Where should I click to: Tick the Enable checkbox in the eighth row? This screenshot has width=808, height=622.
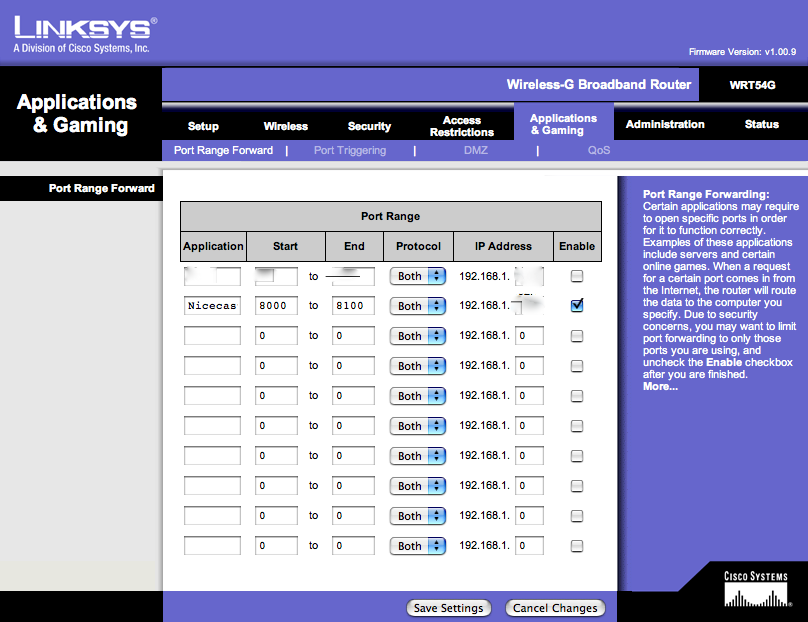(577, 485)
